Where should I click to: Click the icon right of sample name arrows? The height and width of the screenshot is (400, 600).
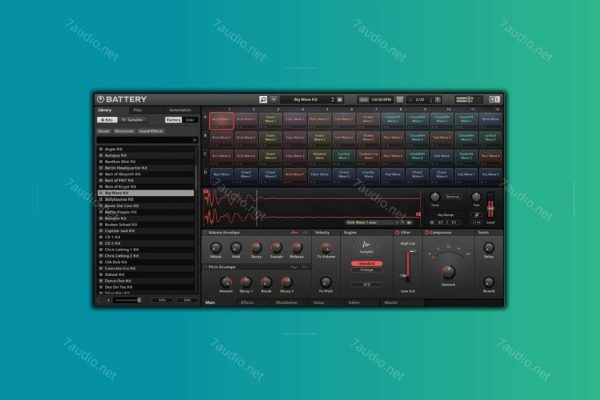click(x=409, y=222)
